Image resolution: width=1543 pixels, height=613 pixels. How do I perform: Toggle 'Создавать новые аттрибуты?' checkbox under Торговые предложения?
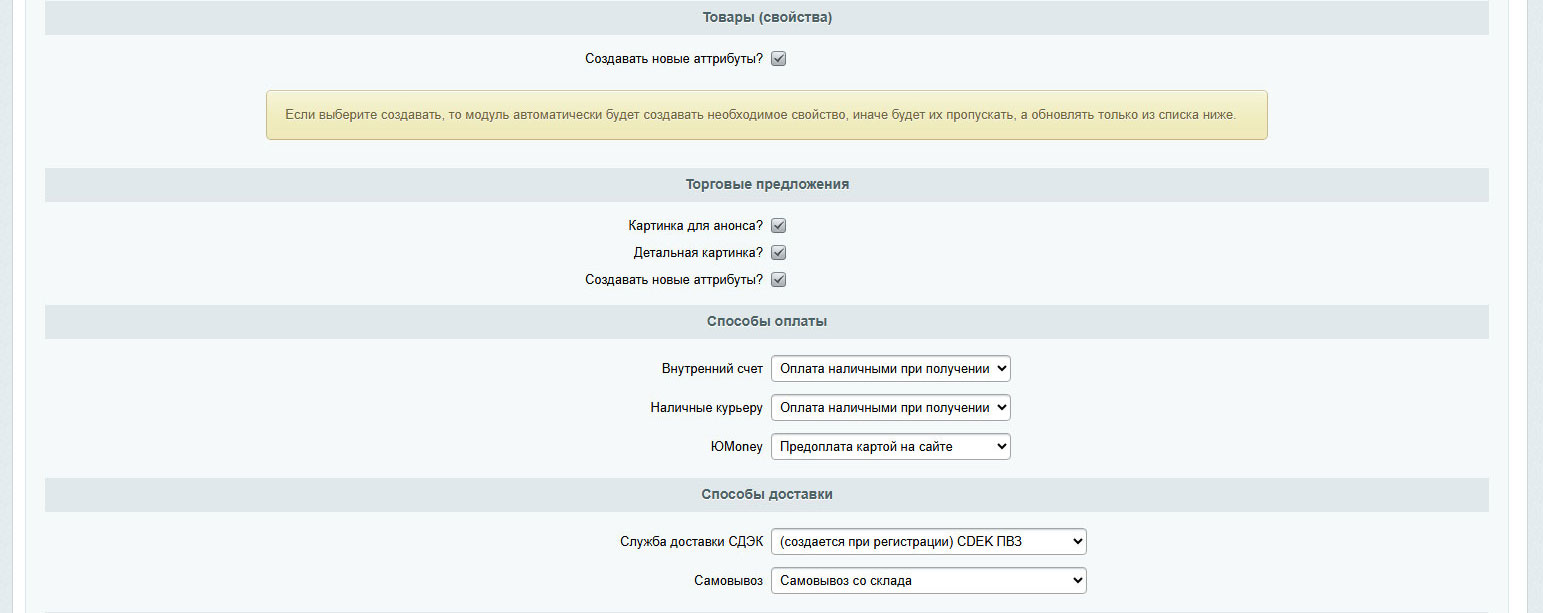(779, 280)
